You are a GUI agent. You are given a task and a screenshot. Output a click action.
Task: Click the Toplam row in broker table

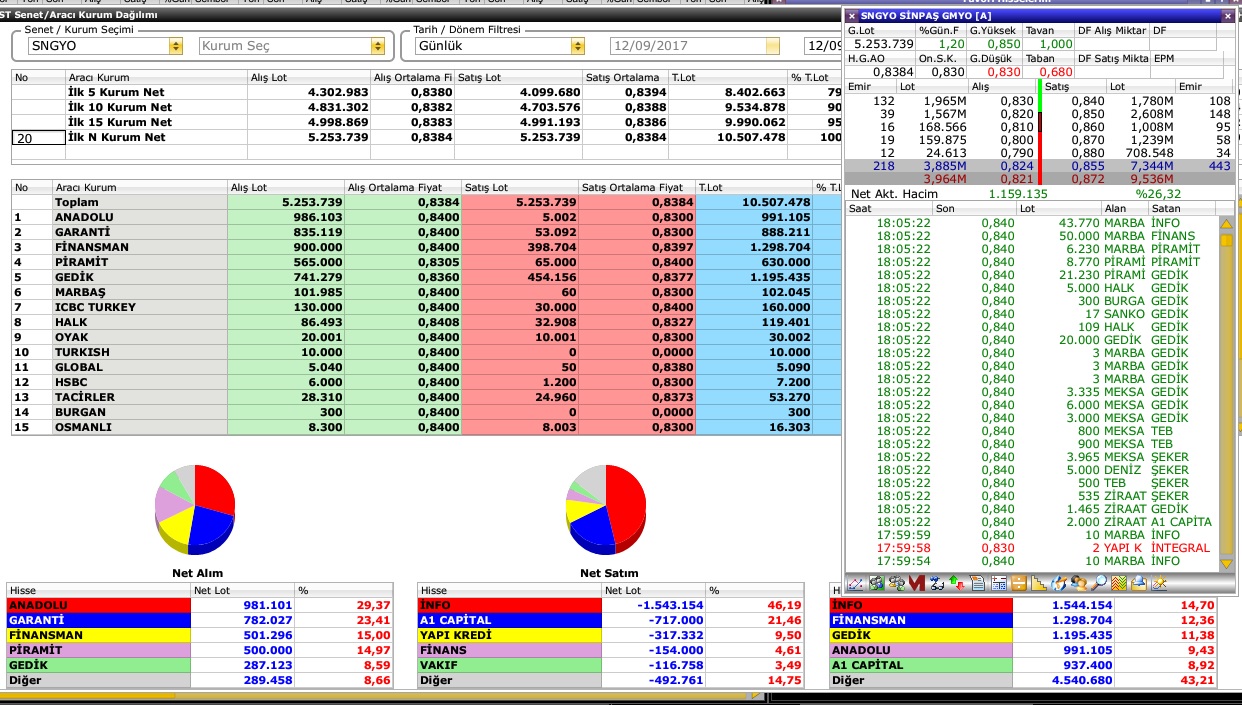[x=427, y=202]
